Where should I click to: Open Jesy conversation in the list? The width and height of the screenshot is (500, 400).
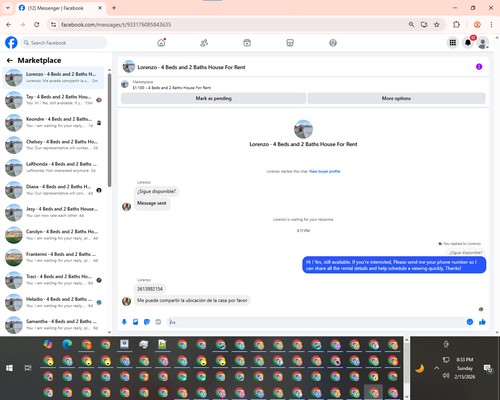(53, 212)
